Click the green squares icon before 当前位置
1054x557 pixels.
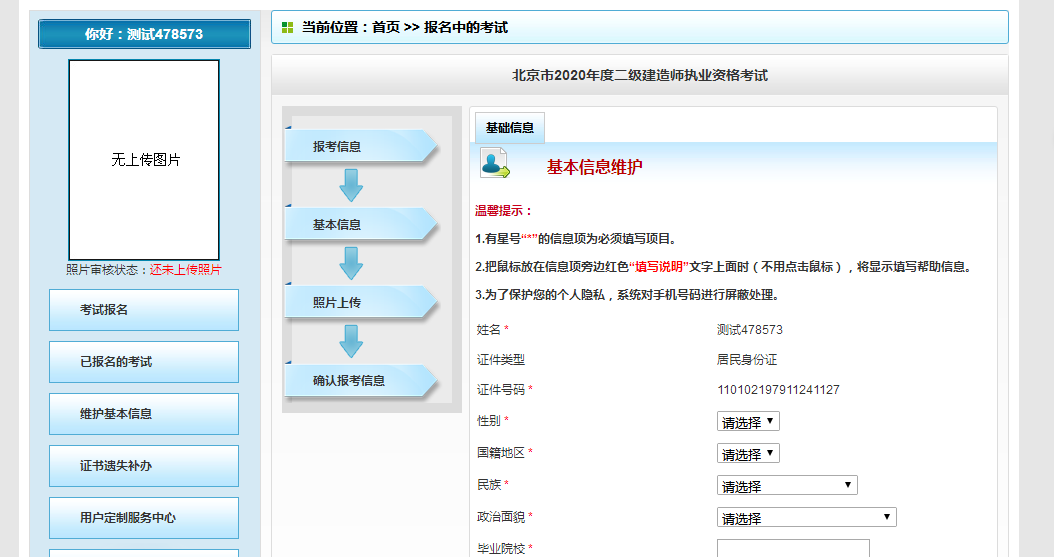click(288, 27)
